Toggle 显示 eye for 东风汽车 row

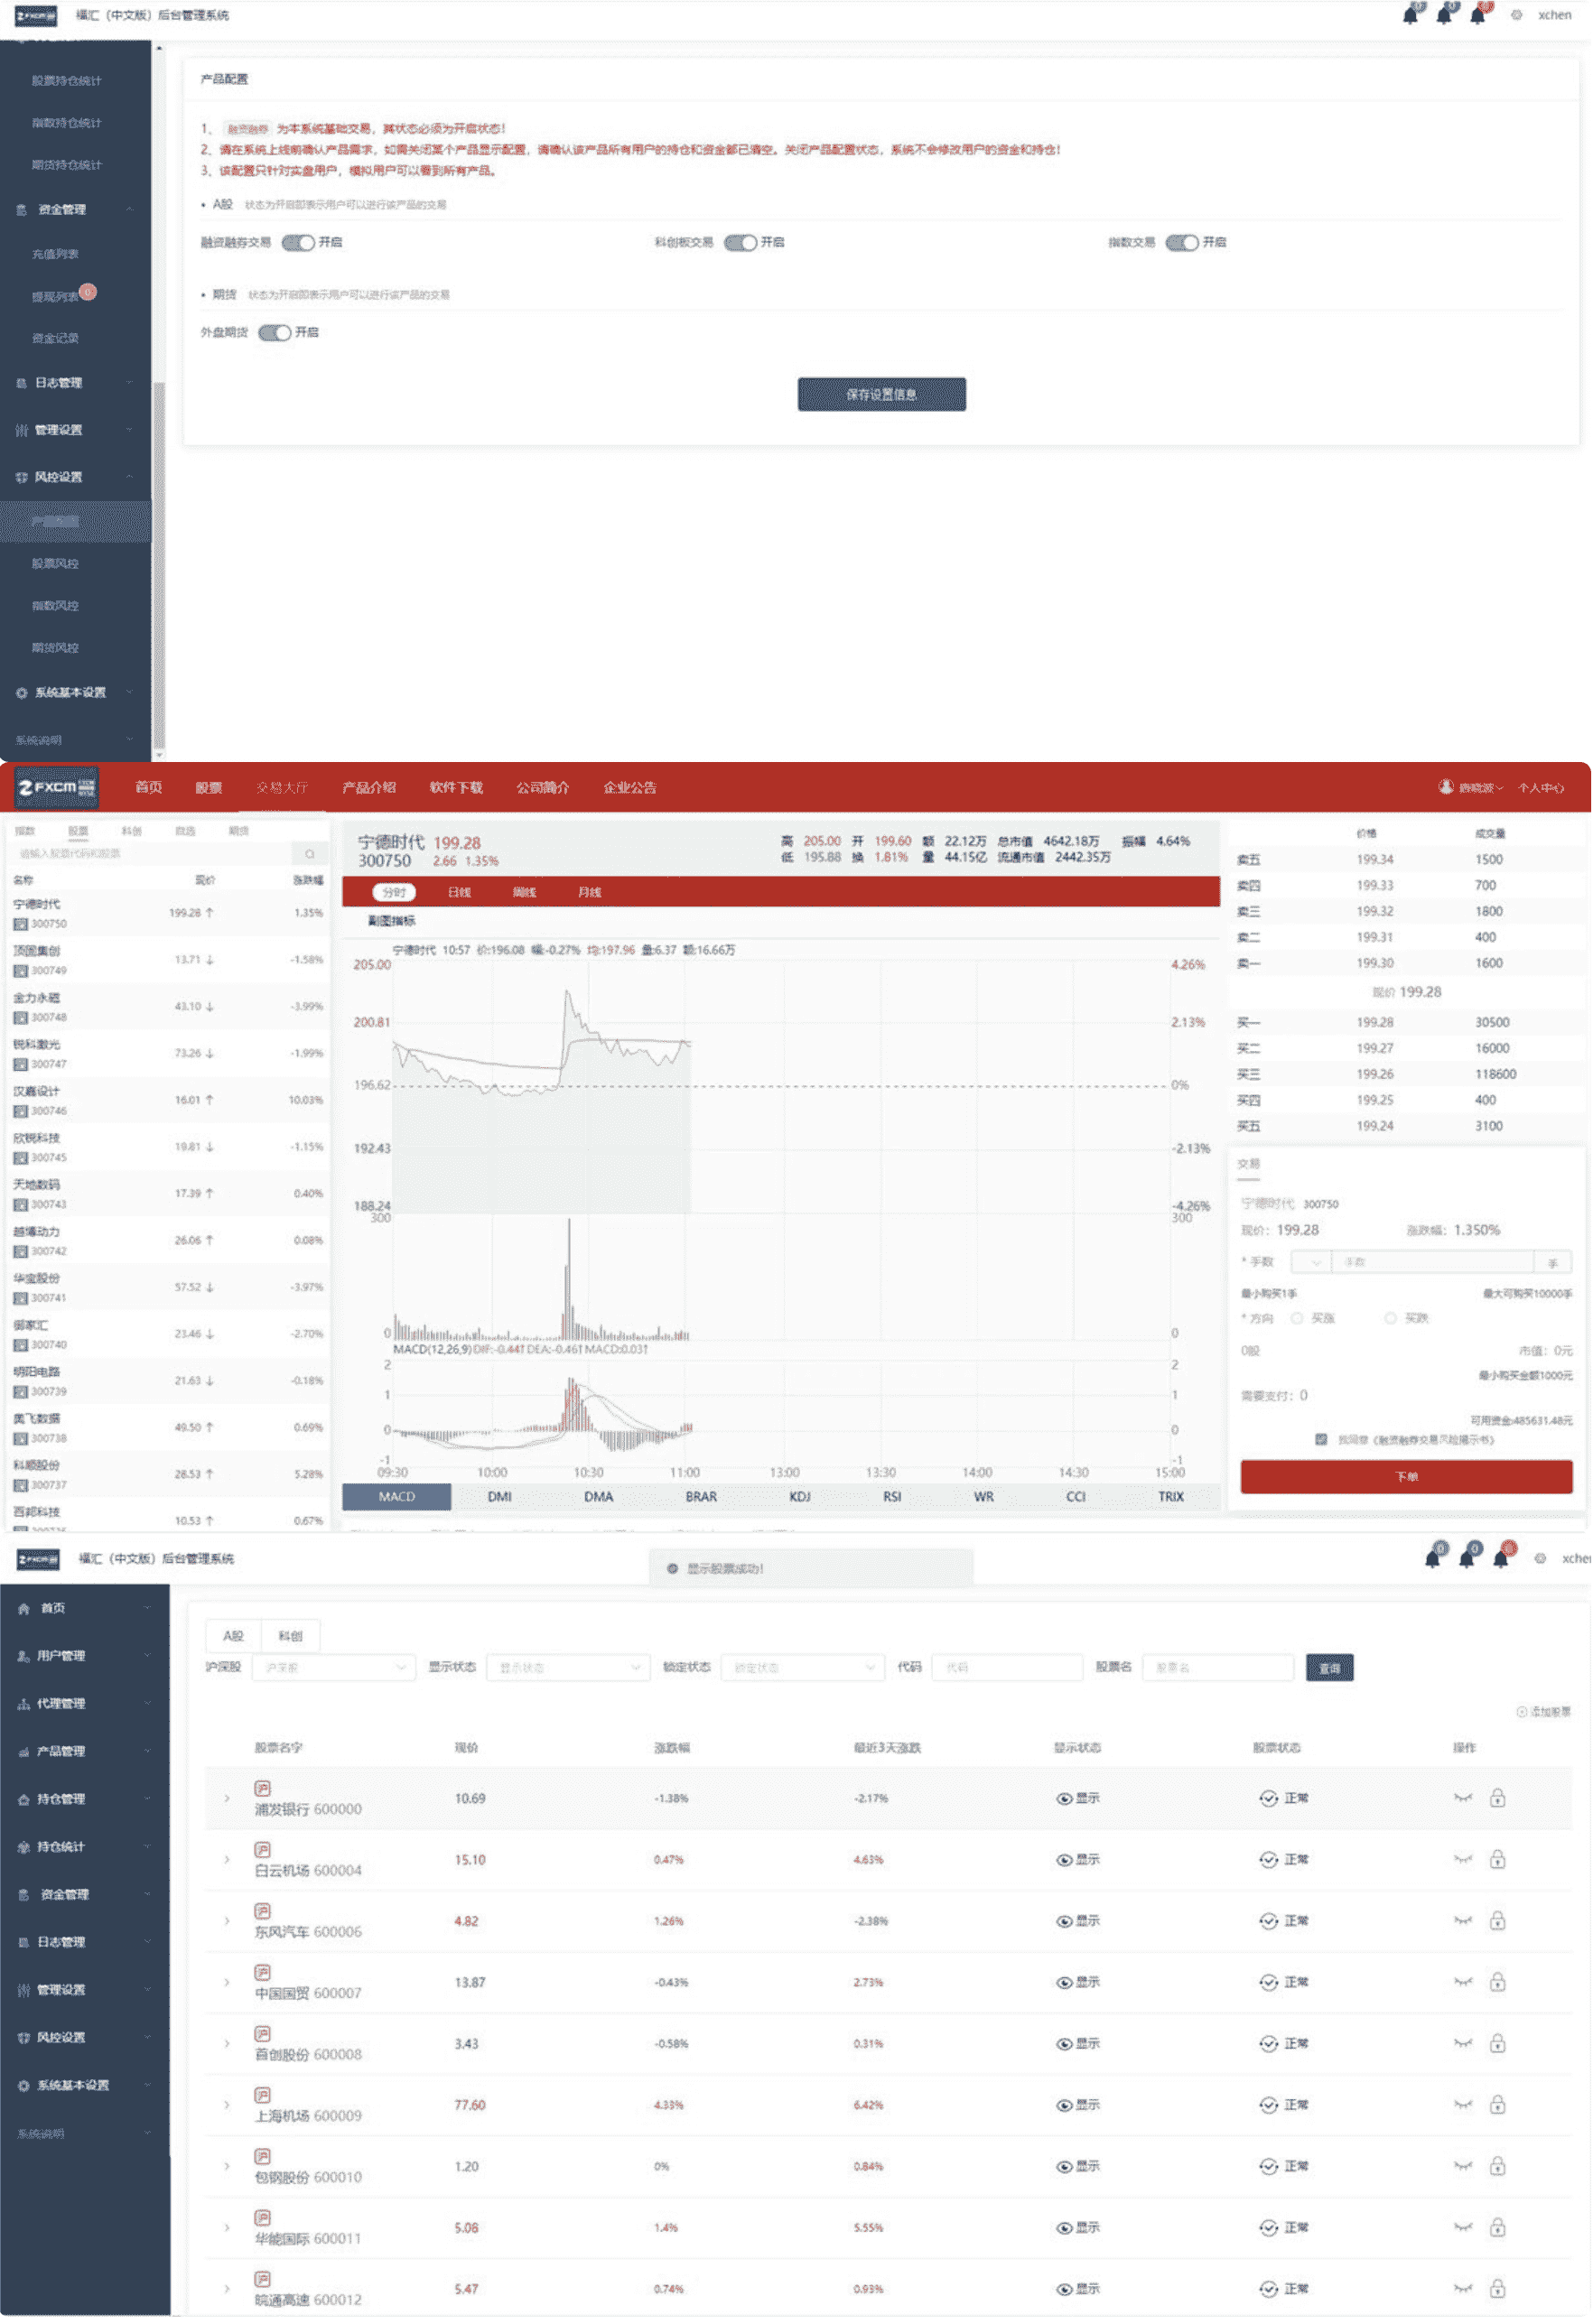1064,1922
